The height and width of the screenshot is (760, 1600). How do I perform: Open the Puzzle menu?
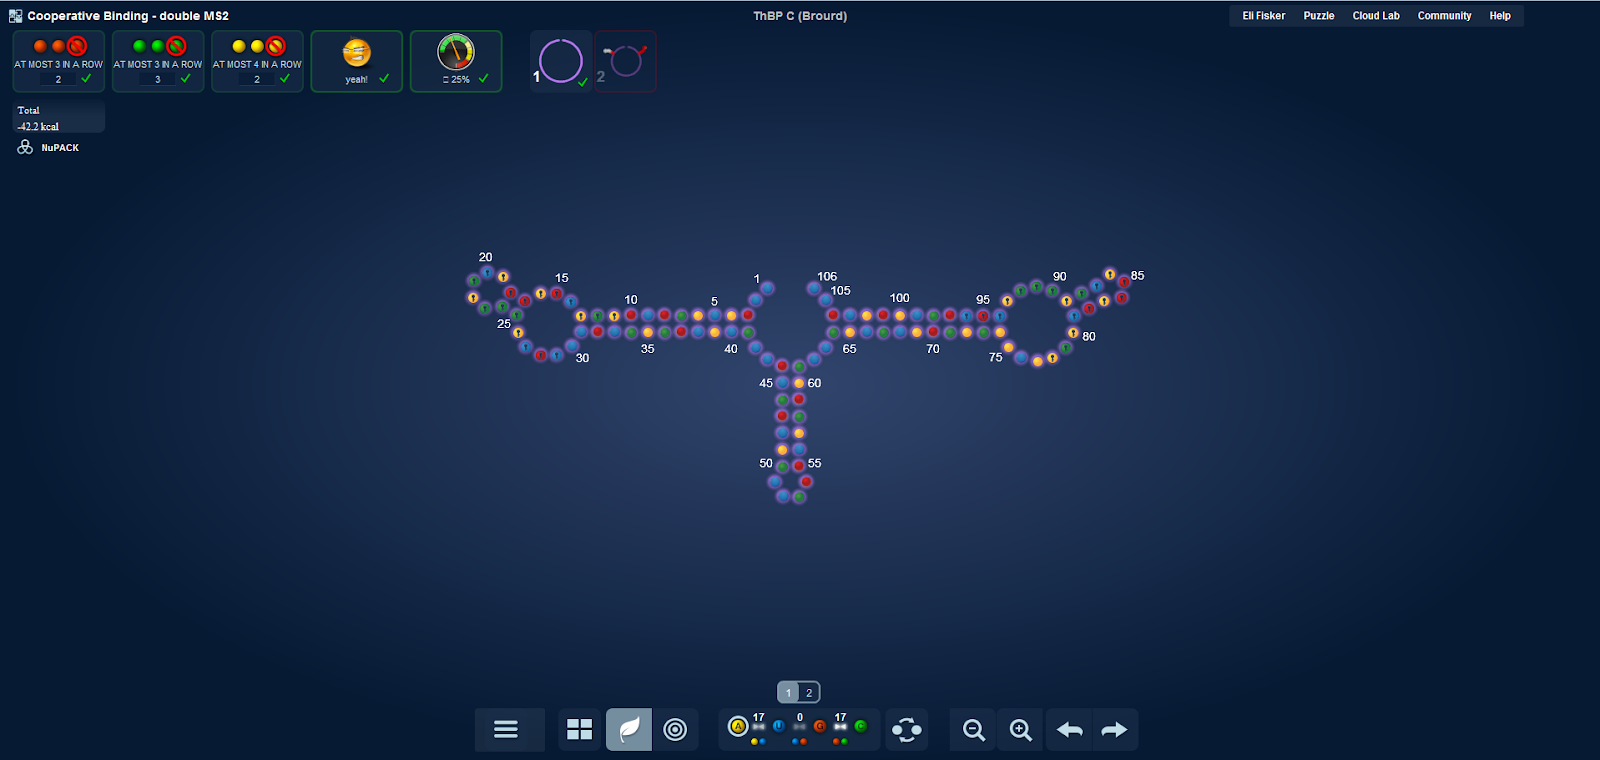pos(1319,16)
